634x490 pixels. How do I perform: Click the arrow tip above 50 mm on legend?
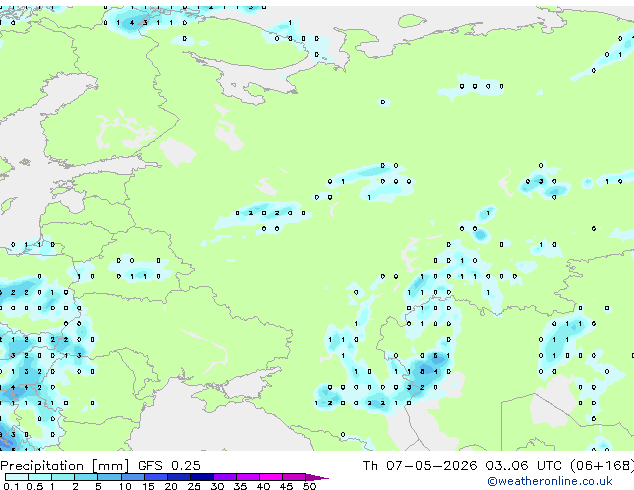tap(317, 478)
